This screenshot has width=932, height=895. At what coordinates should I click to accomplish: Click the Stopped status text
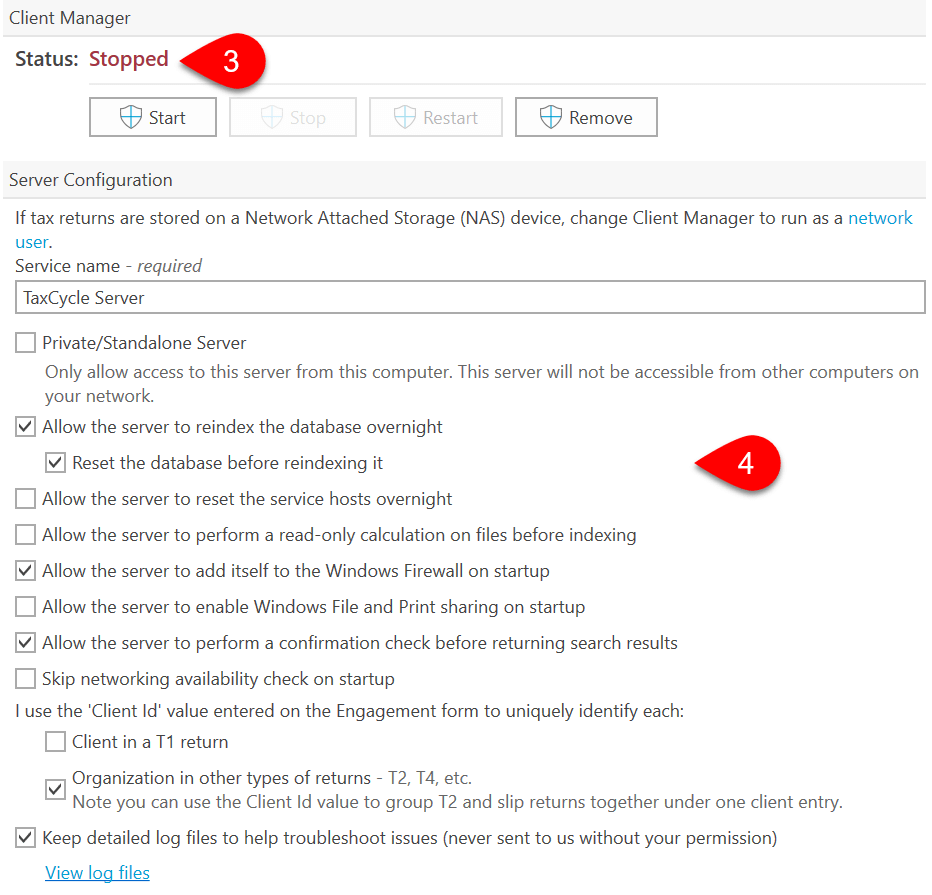click(x=129, y=59)
